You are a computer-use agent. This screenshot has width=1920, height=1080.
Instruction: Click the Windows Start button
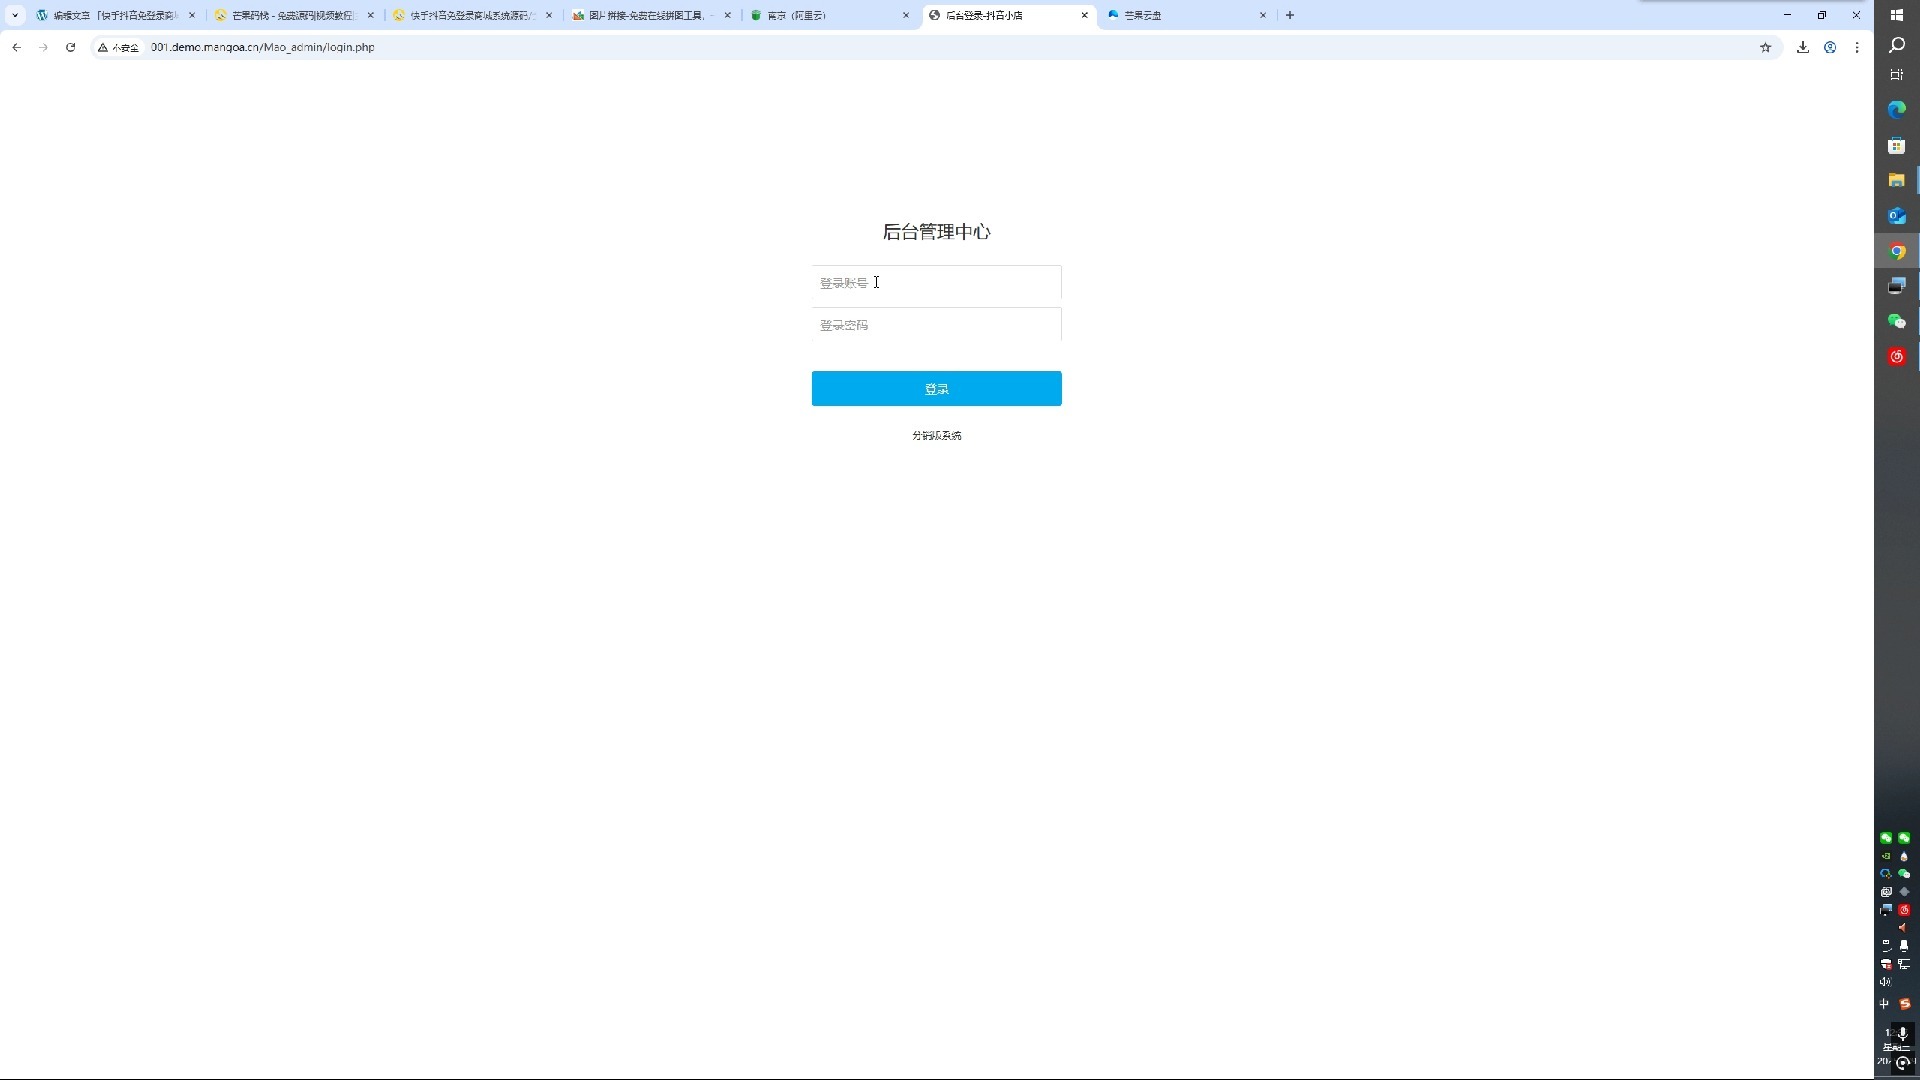pos(1897,15)
